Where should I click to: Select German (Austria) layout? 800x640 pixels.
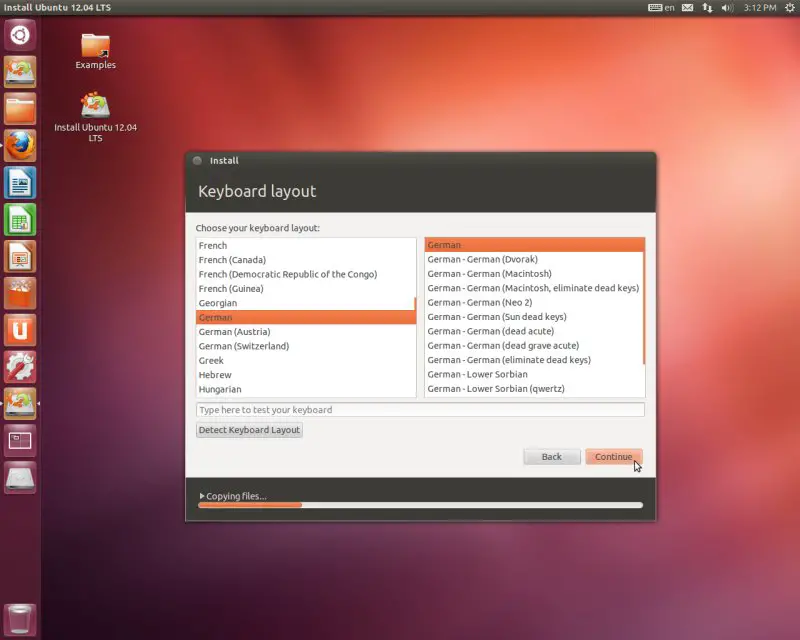(x=306, y=332)
